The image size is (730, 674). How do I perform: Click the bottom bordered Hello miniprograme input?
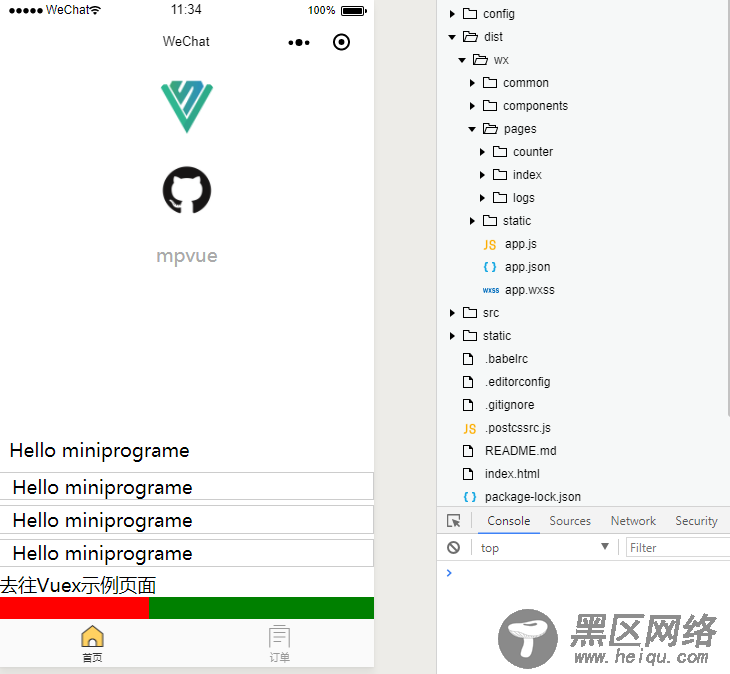187,553
